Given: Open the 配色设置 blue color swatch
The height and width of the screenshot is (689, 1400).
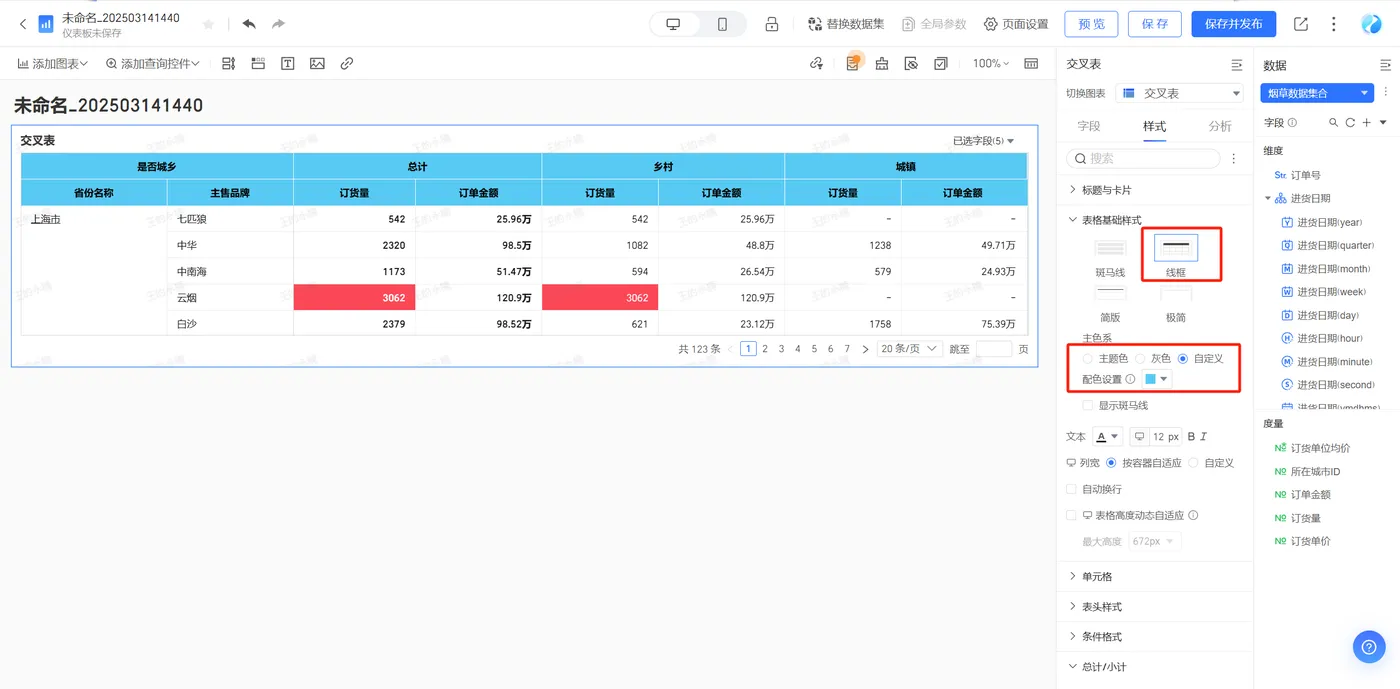Looking at the screenshot, I should point(1156,379).
